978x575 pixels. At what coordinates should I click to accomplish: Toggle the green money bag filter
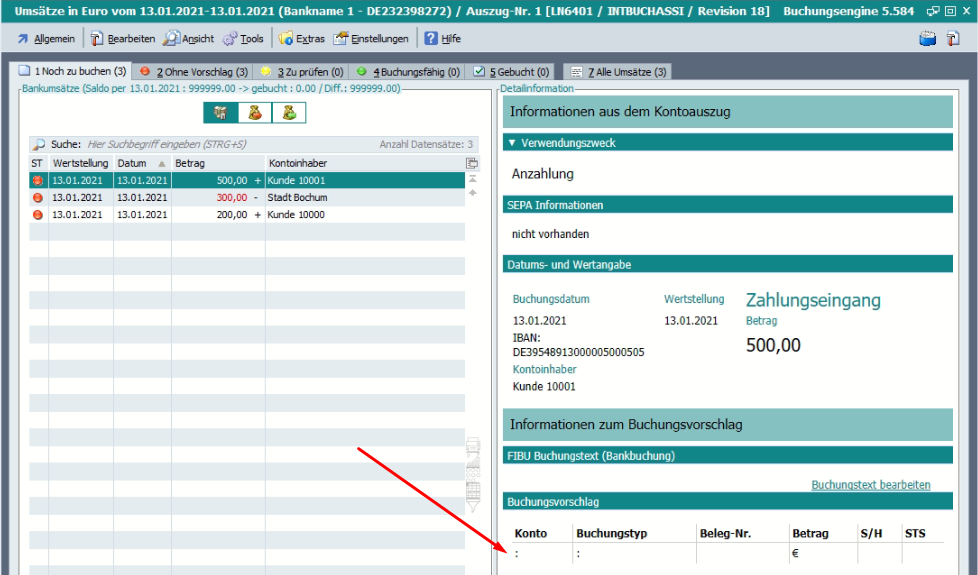[289, 113]
